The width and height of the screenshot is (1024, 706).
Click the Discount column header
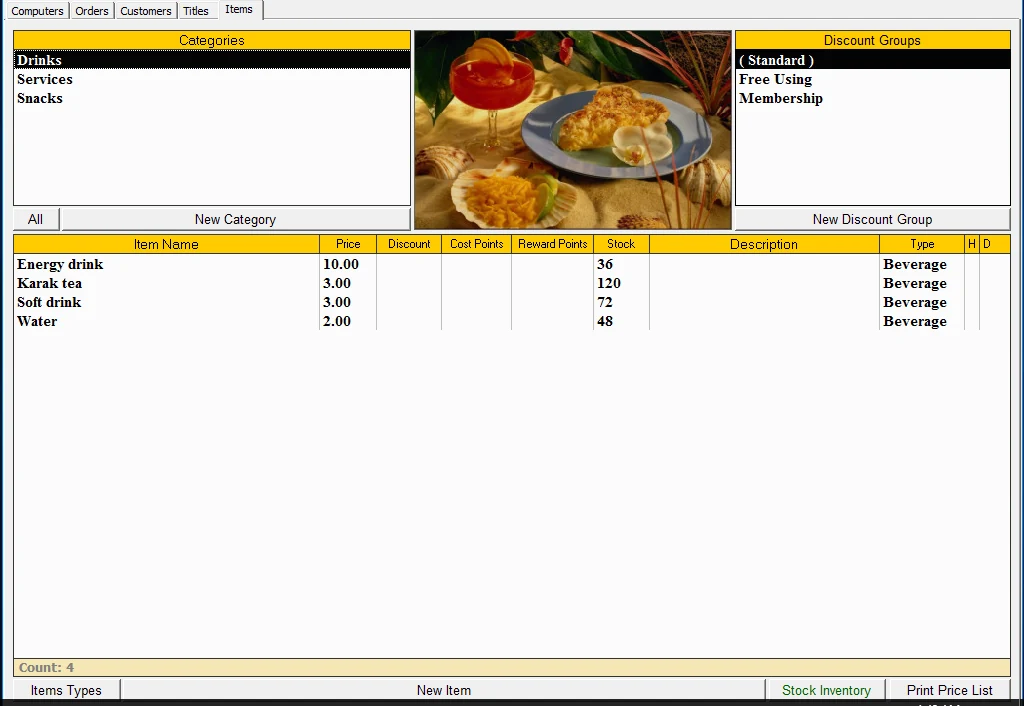[x=409, y=244]
